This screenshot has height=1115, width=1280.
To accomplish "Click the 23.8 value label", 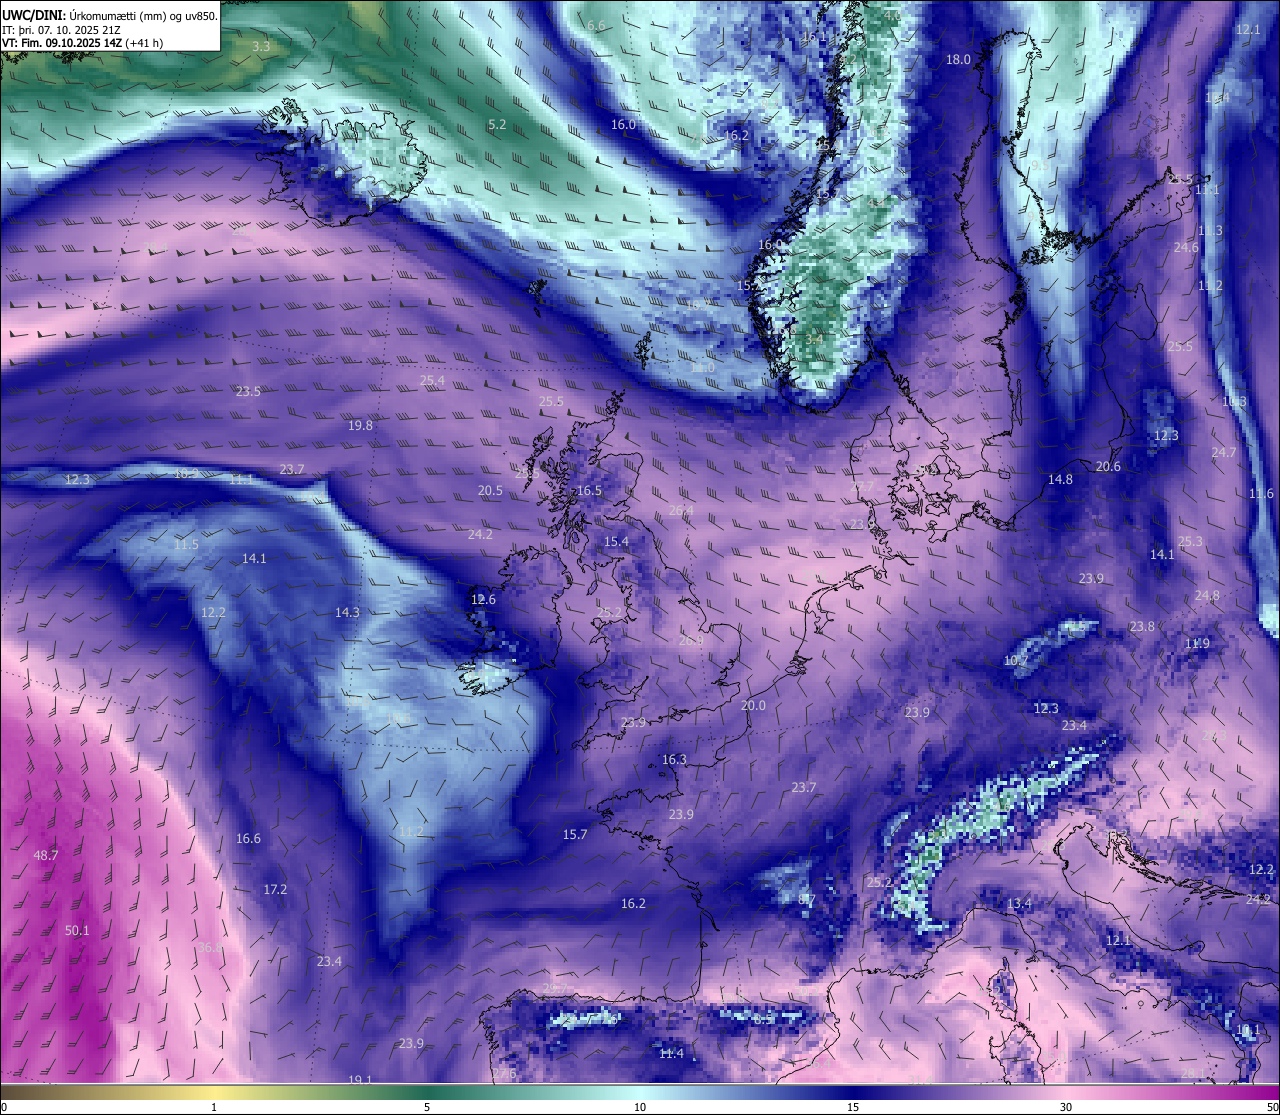I will coord(1142,626).
